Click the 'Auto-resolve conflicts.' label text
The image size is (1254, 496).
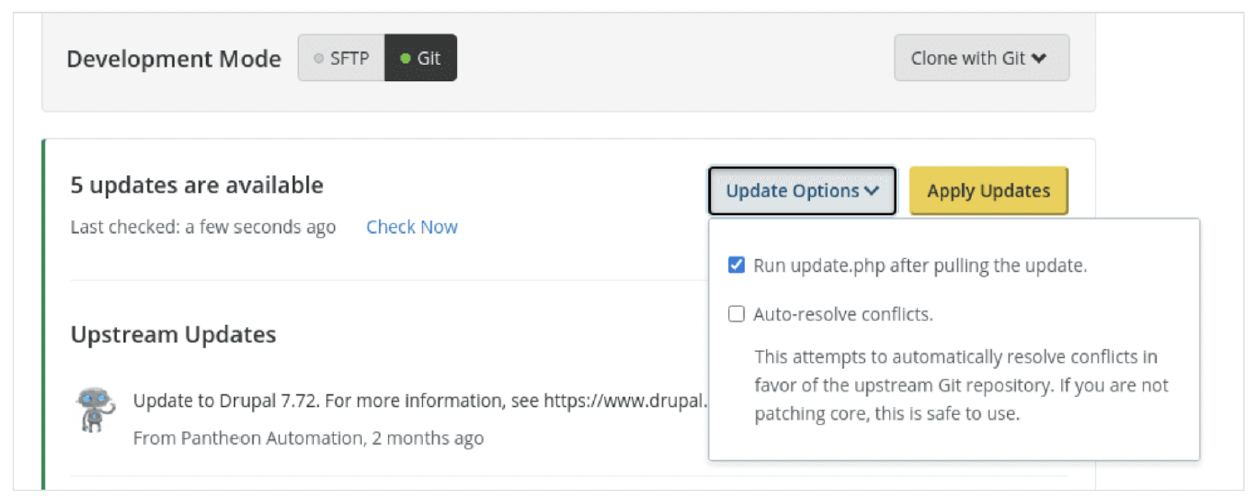[843, 314]
